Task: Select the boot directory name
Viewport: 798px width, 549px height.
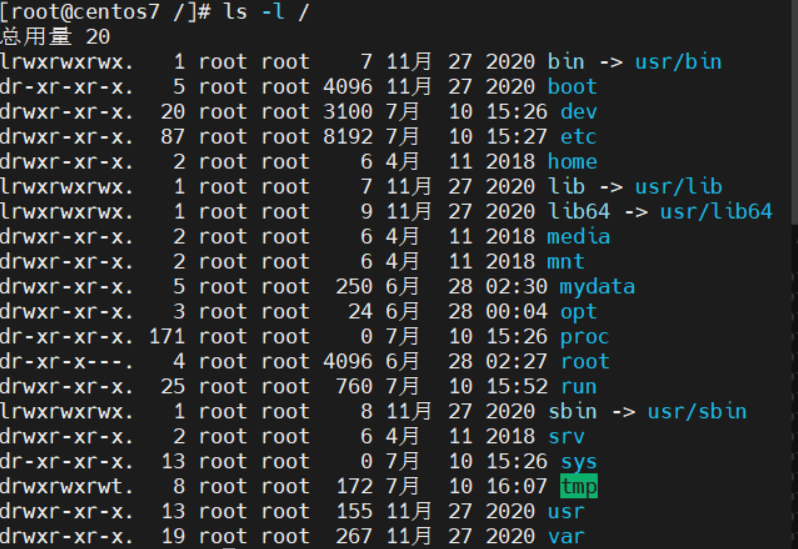Action: 572,87
